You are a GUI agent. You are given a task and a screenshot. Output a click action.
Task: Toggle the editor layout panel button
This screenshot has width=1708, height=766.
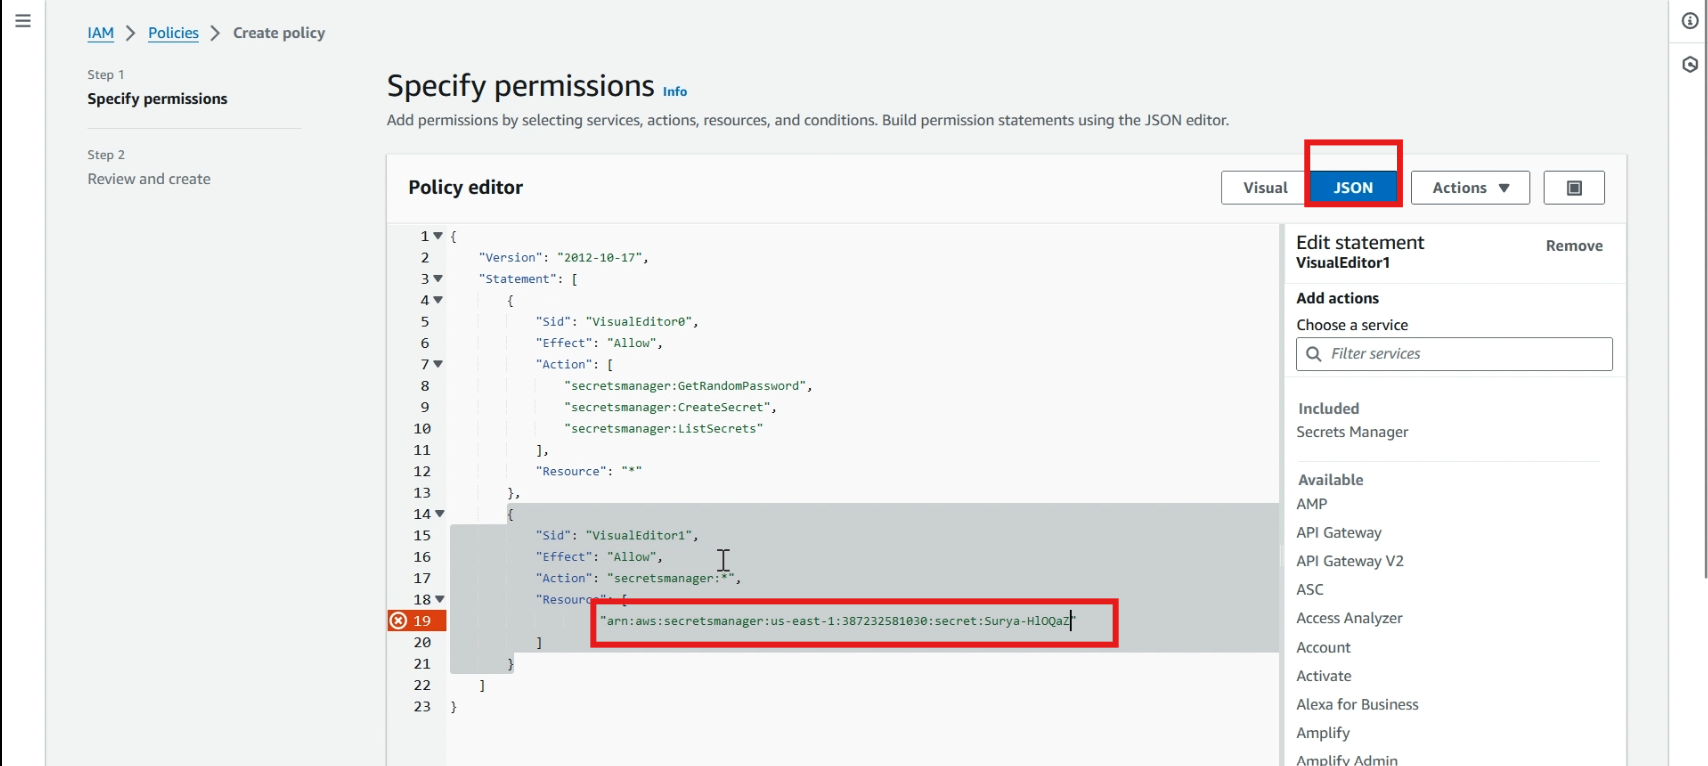tap(1573, 188)
